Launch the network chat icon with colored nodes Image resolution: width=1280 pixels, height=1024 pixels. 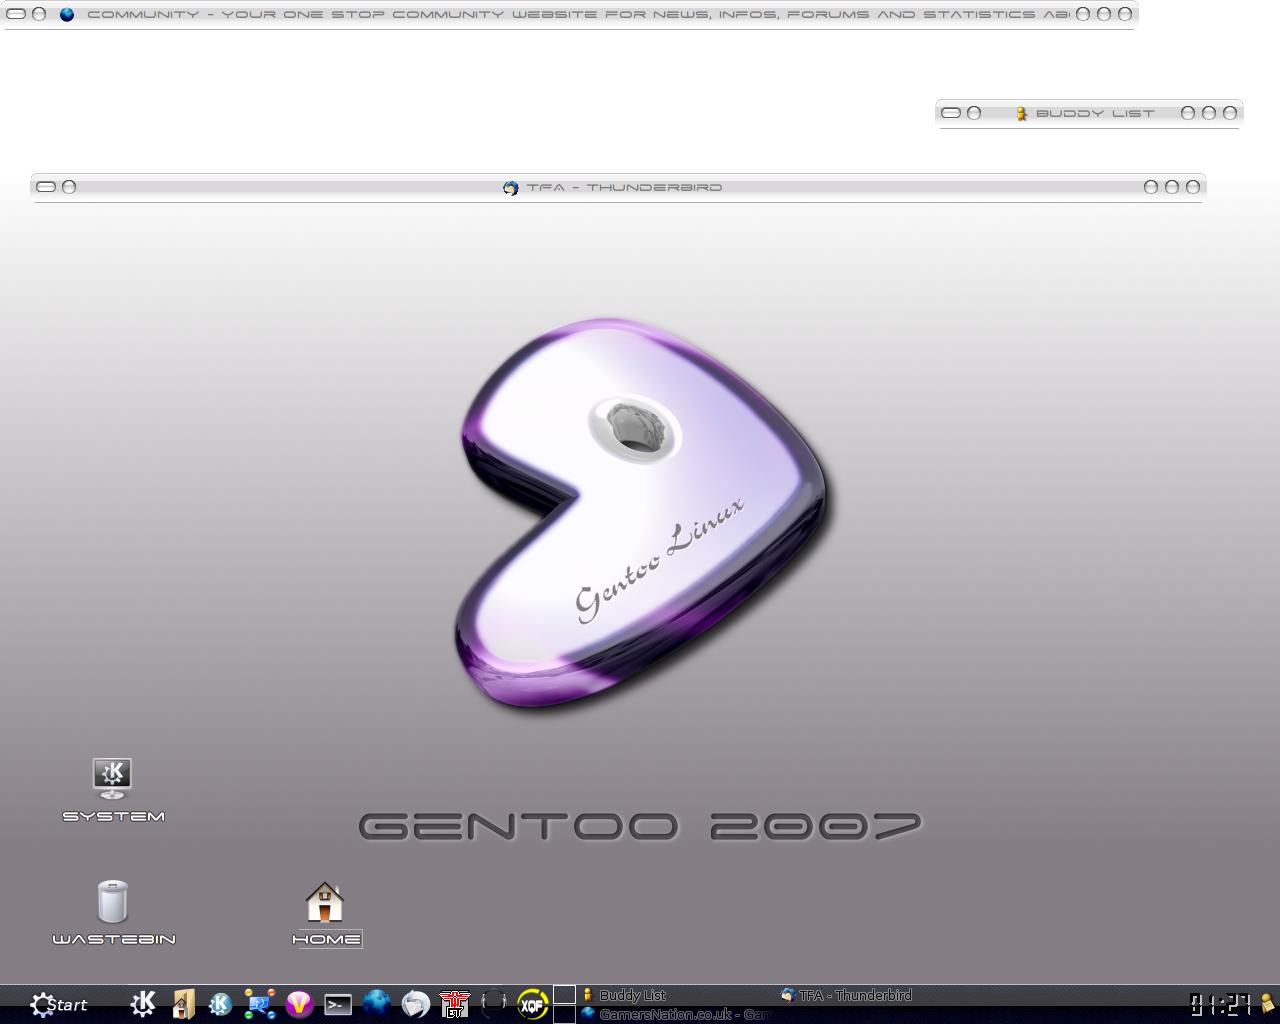[260, 1003]
